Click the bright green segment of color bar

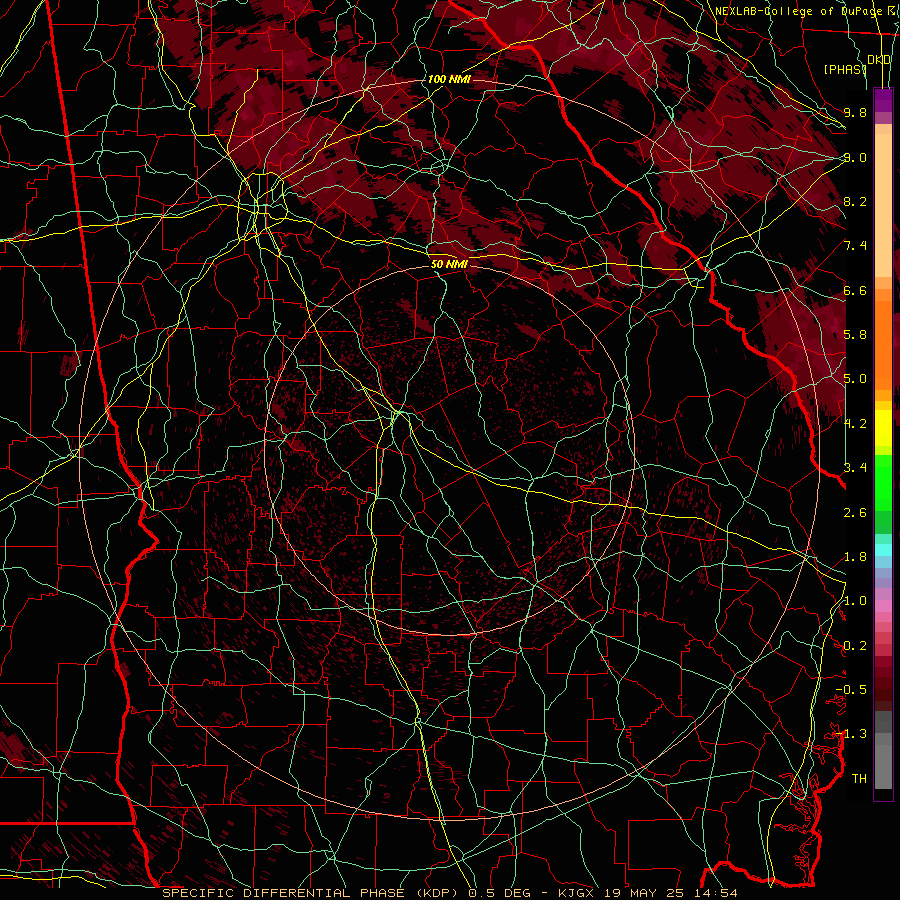click(x=883, y=481)
